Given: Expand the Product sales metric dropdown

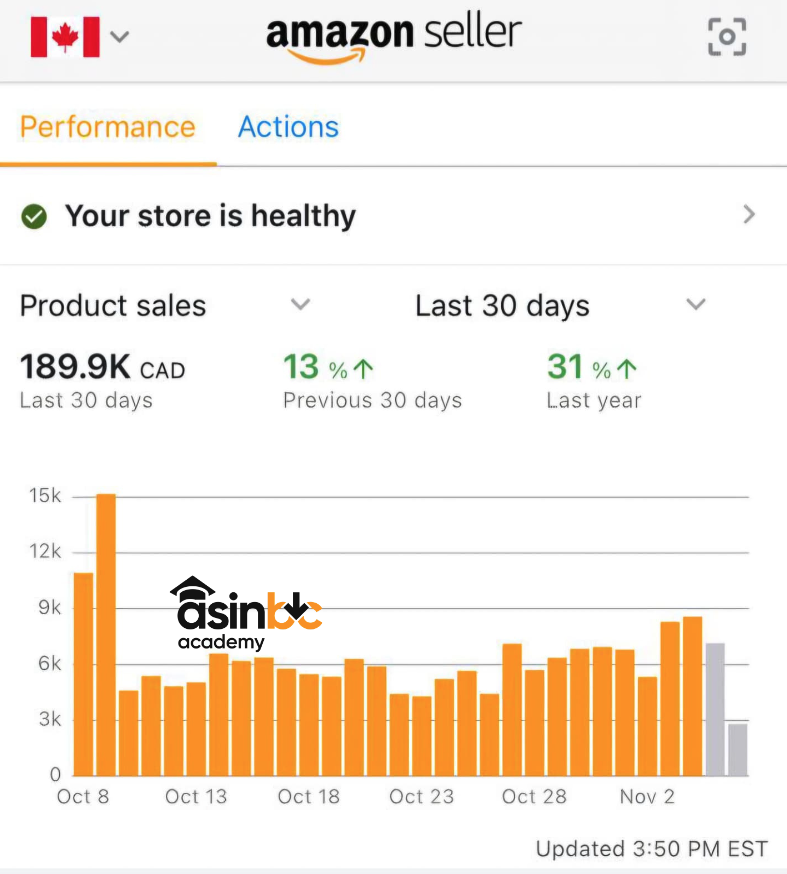Looking at the screenshot, I should [x=300, y=305].
